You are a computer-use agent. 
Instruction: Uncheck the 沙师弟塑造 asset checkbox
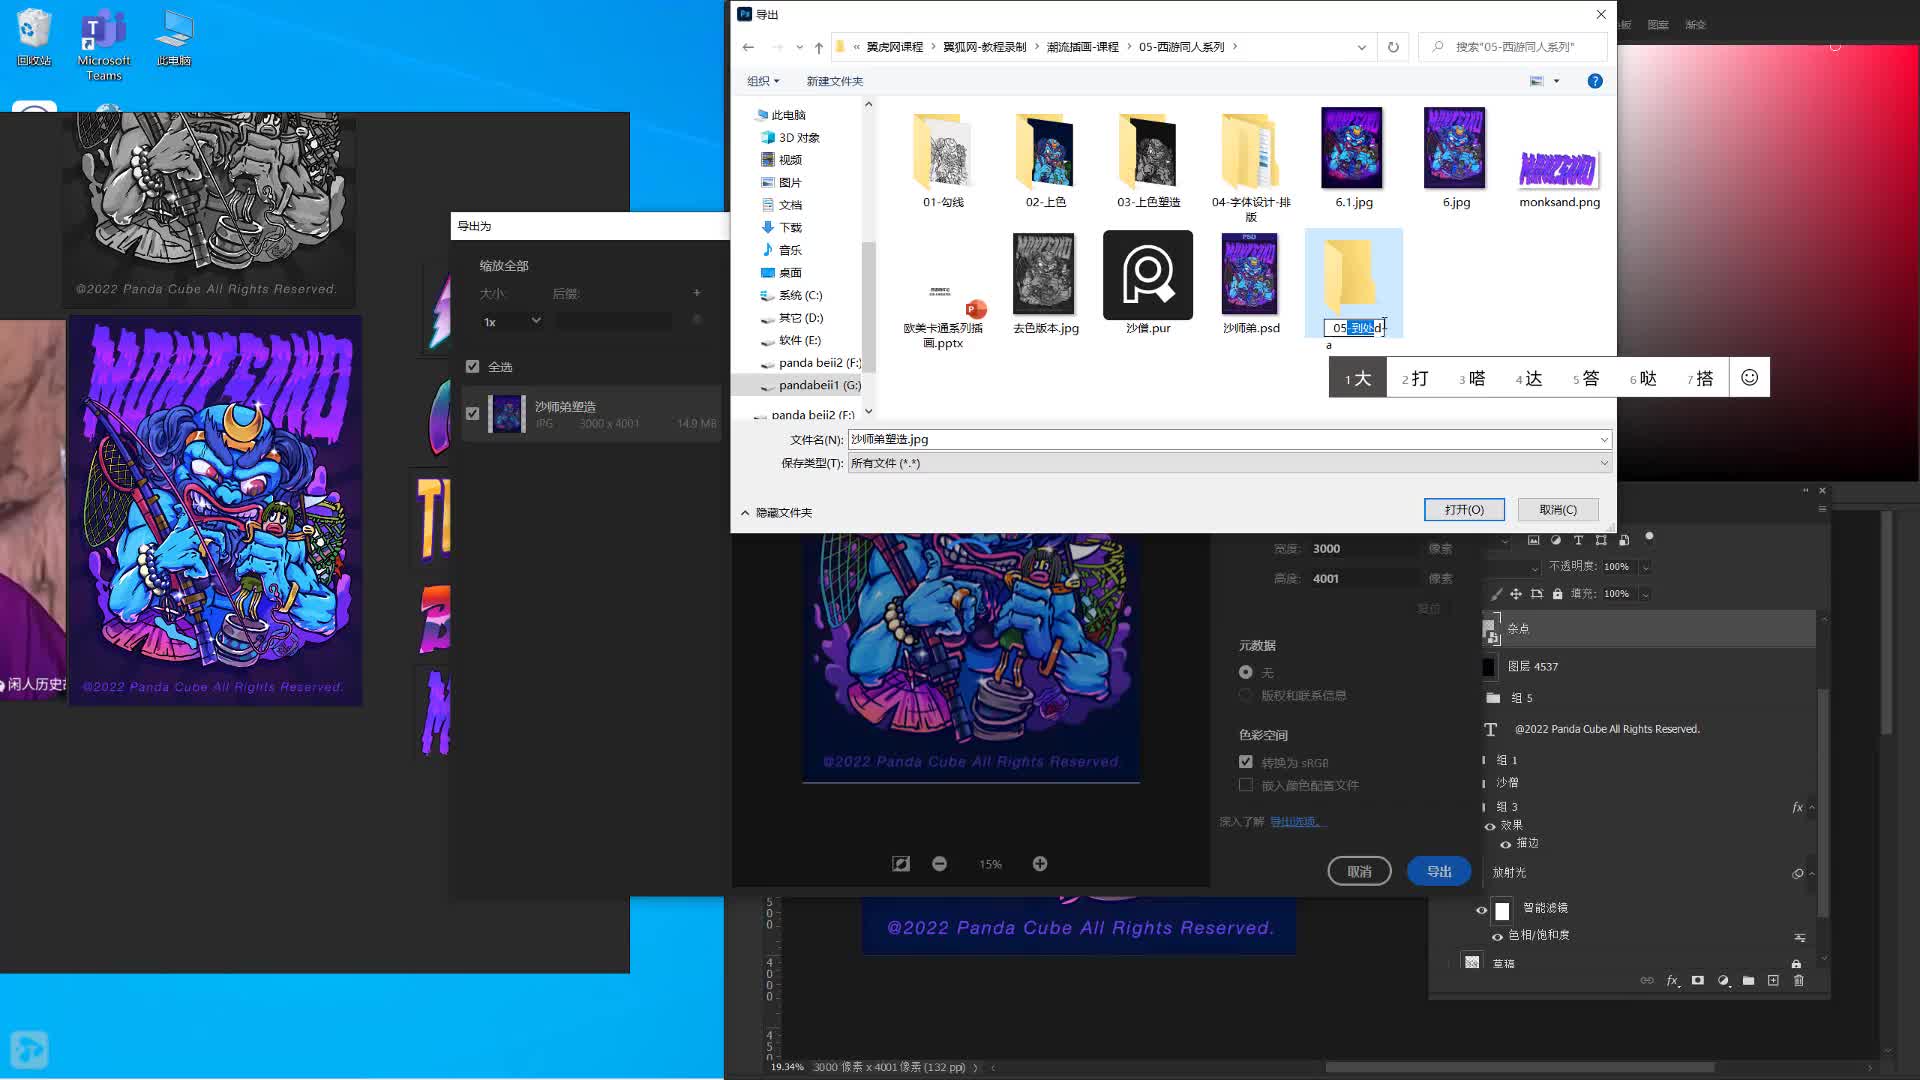point(473,414)
